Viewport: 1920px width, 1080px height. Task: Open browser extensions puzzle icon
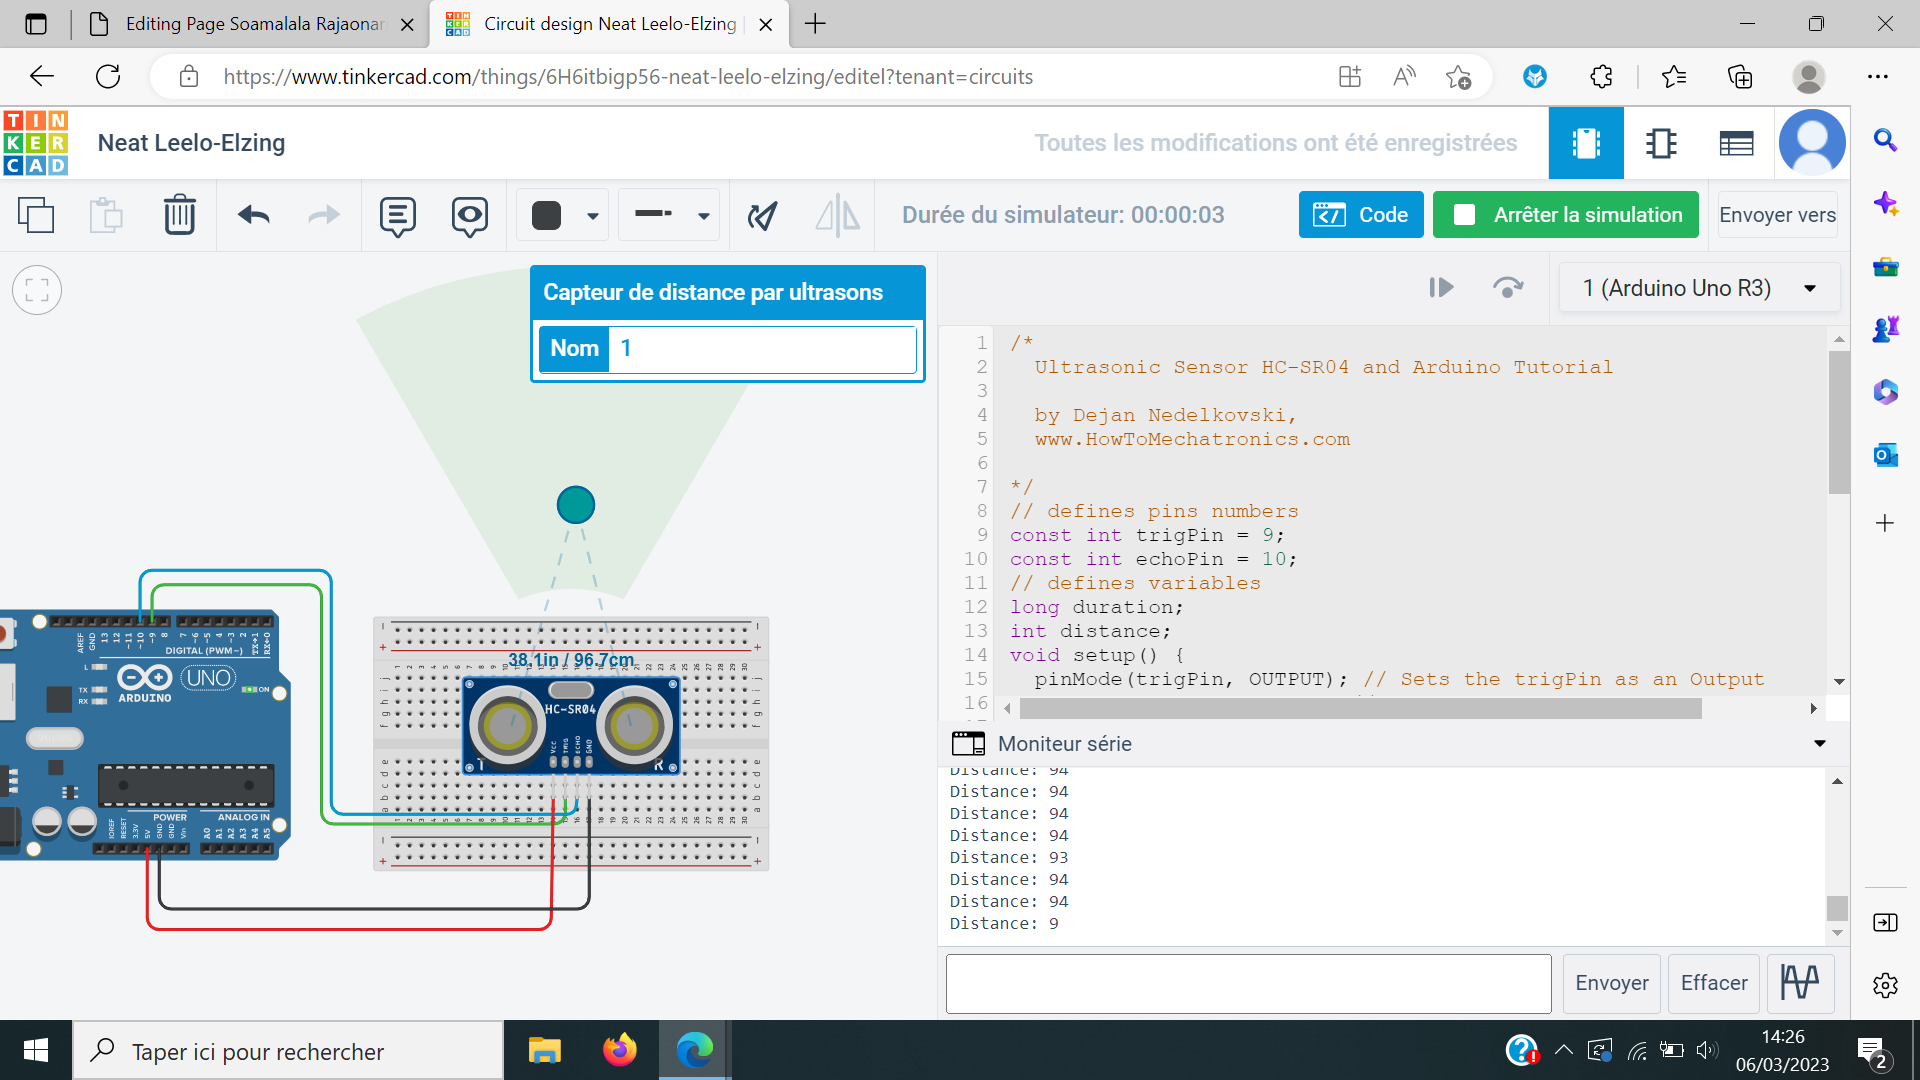(x=1601, y=77)
